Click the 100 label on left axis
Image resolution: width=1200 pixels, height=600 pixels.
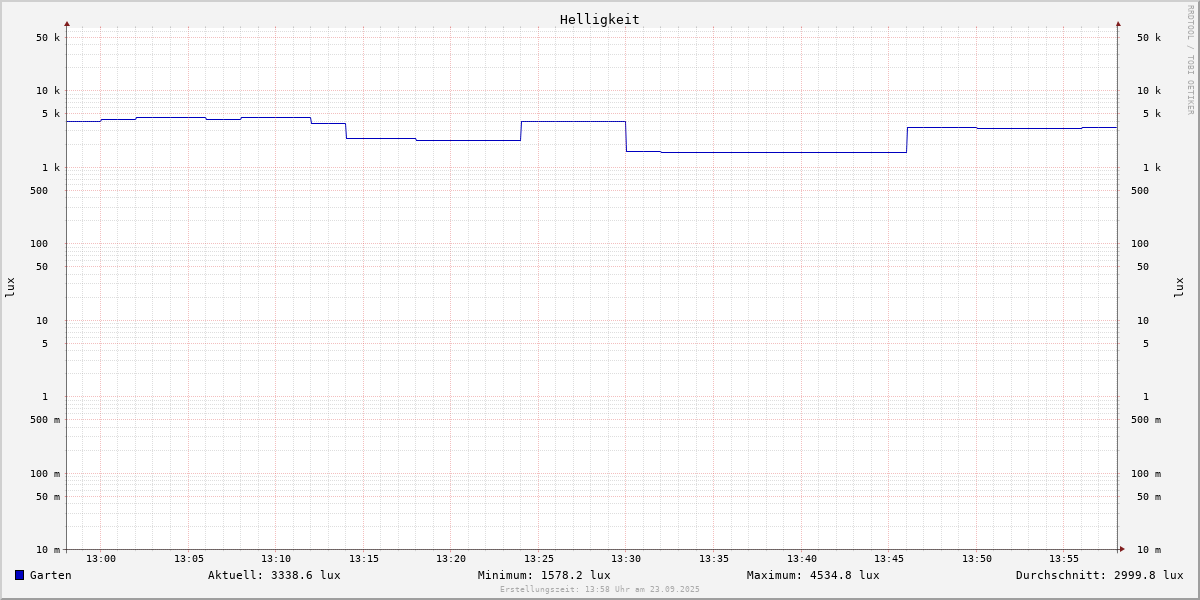click(x=39, y=244)
